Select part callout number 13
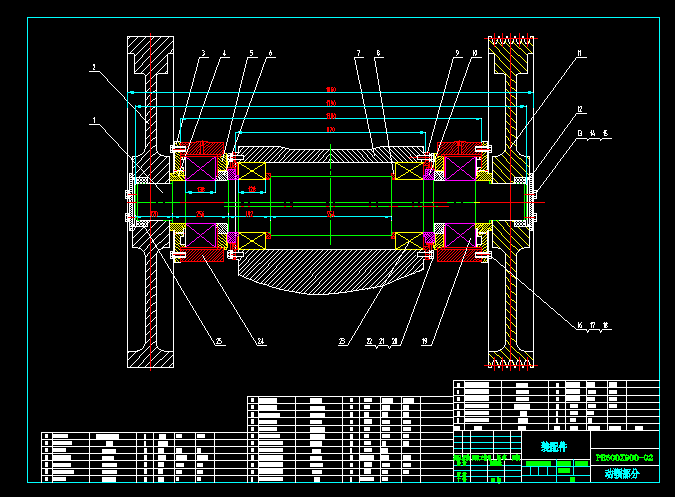This screenshot has height=497, width=675. pos(580,133)
